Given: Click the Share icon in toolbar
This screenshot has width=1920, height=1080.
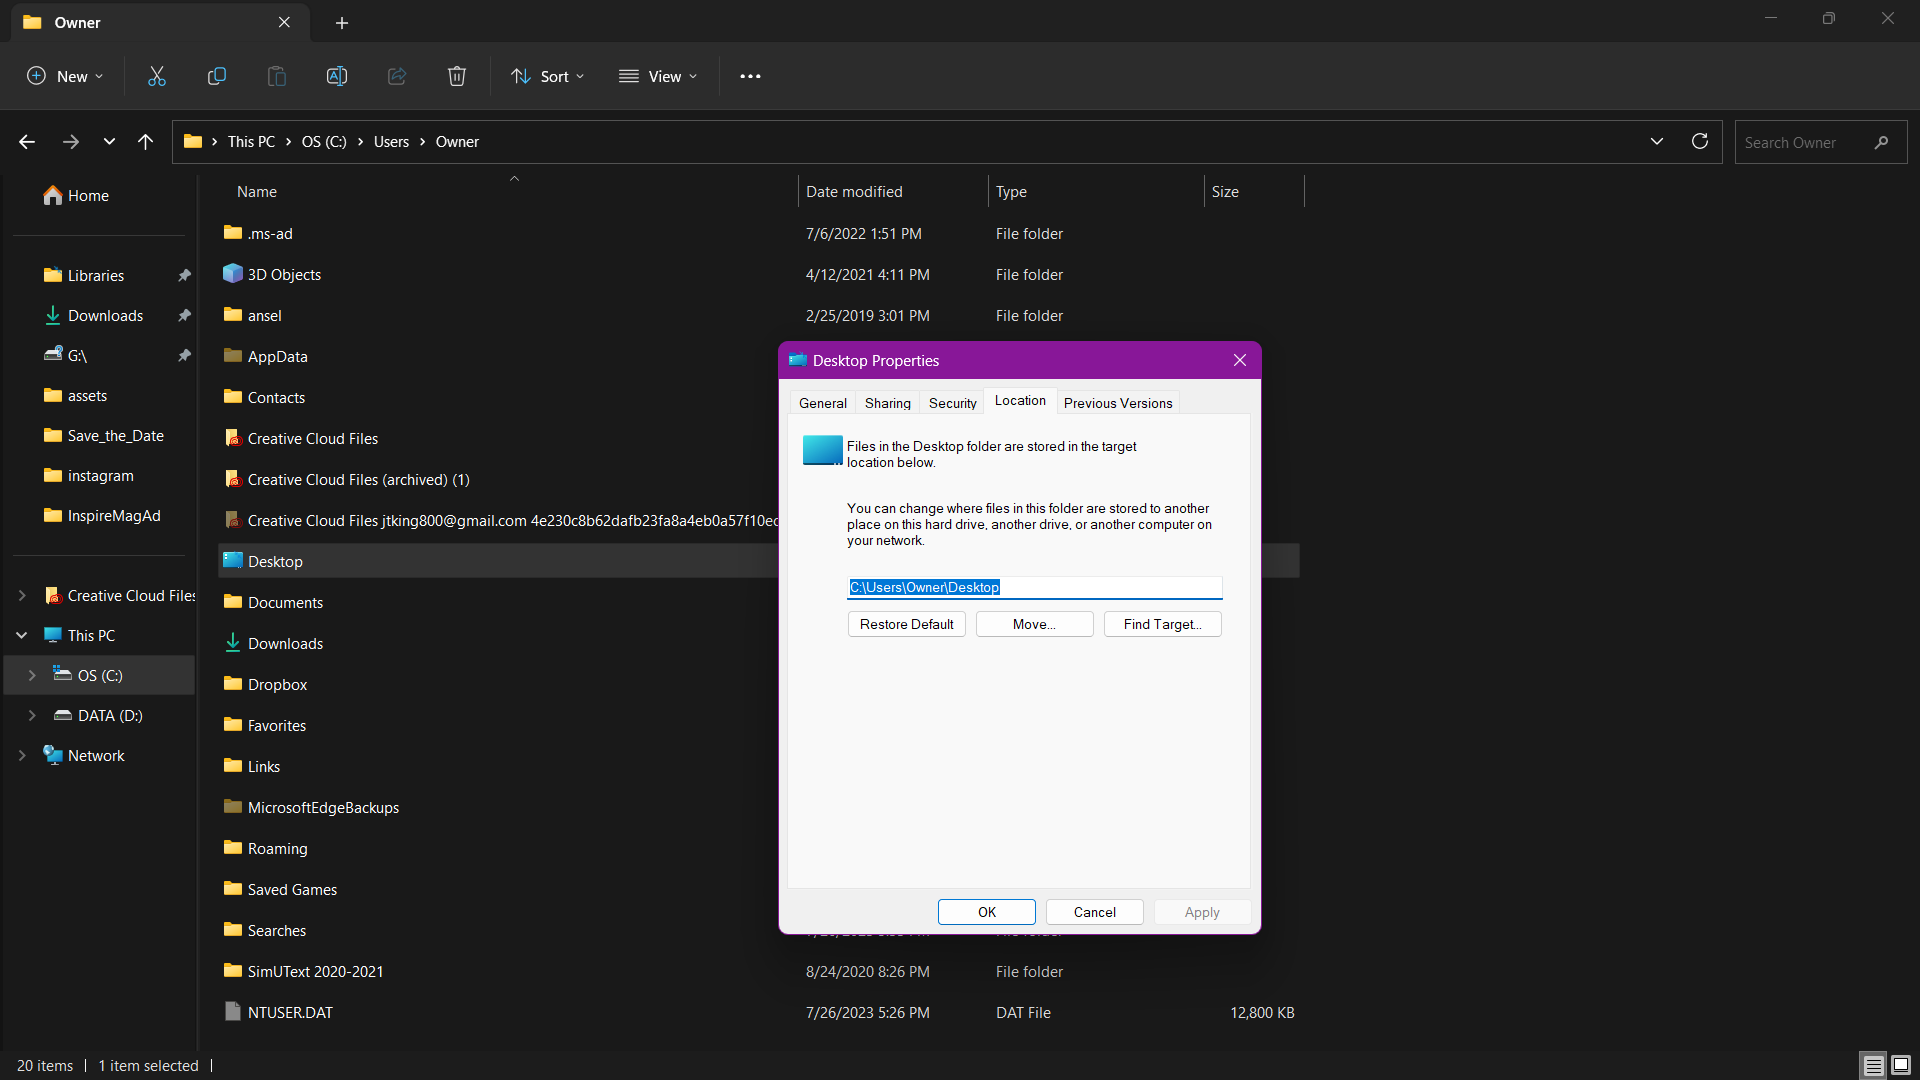Looking at the screenshot, I should [397, 76].
